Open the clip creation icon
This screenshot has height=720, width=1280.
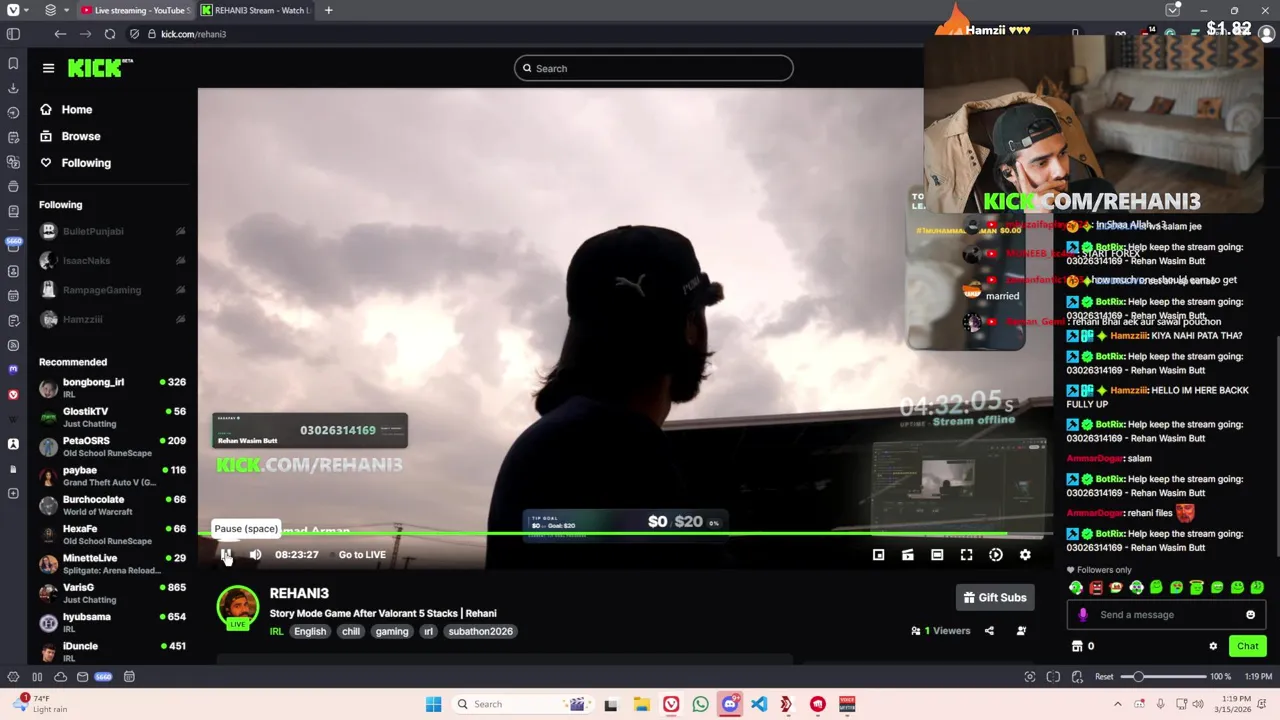[908, 555]
